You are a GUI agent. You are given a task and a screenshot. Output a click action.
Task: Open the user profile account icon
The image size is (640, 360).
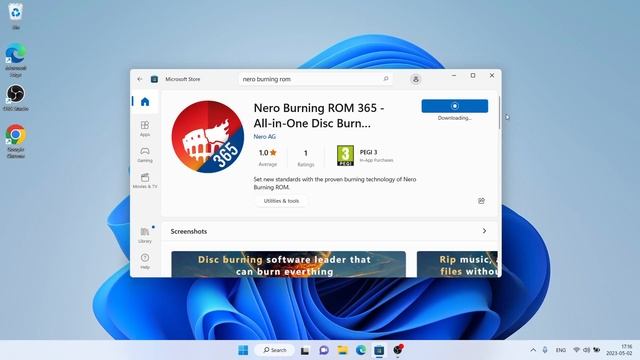[x=416, y=79]
